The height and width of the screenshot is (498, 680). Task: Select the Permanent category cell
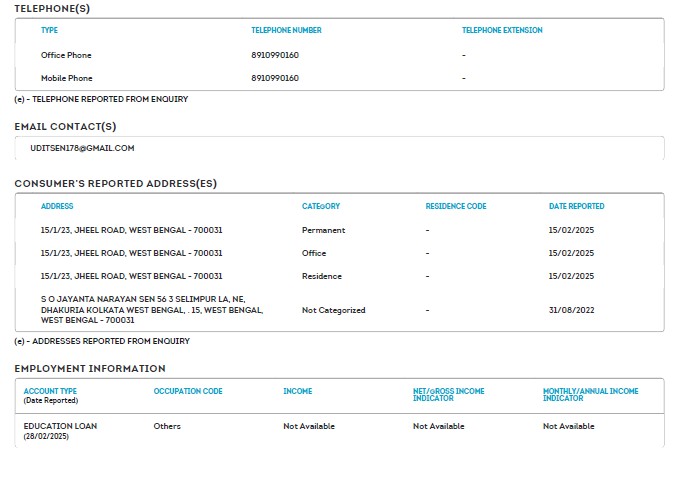(323, 230)
